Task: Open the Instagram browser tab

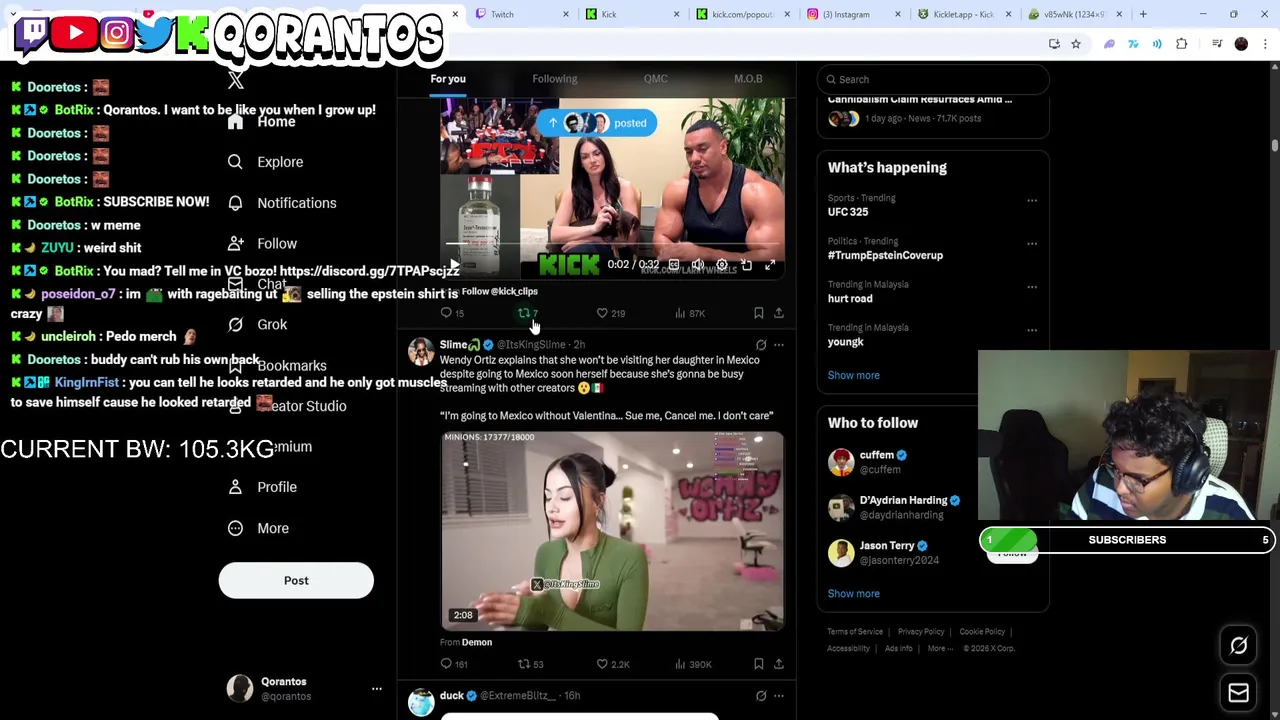Action: (x=853, y=14)
